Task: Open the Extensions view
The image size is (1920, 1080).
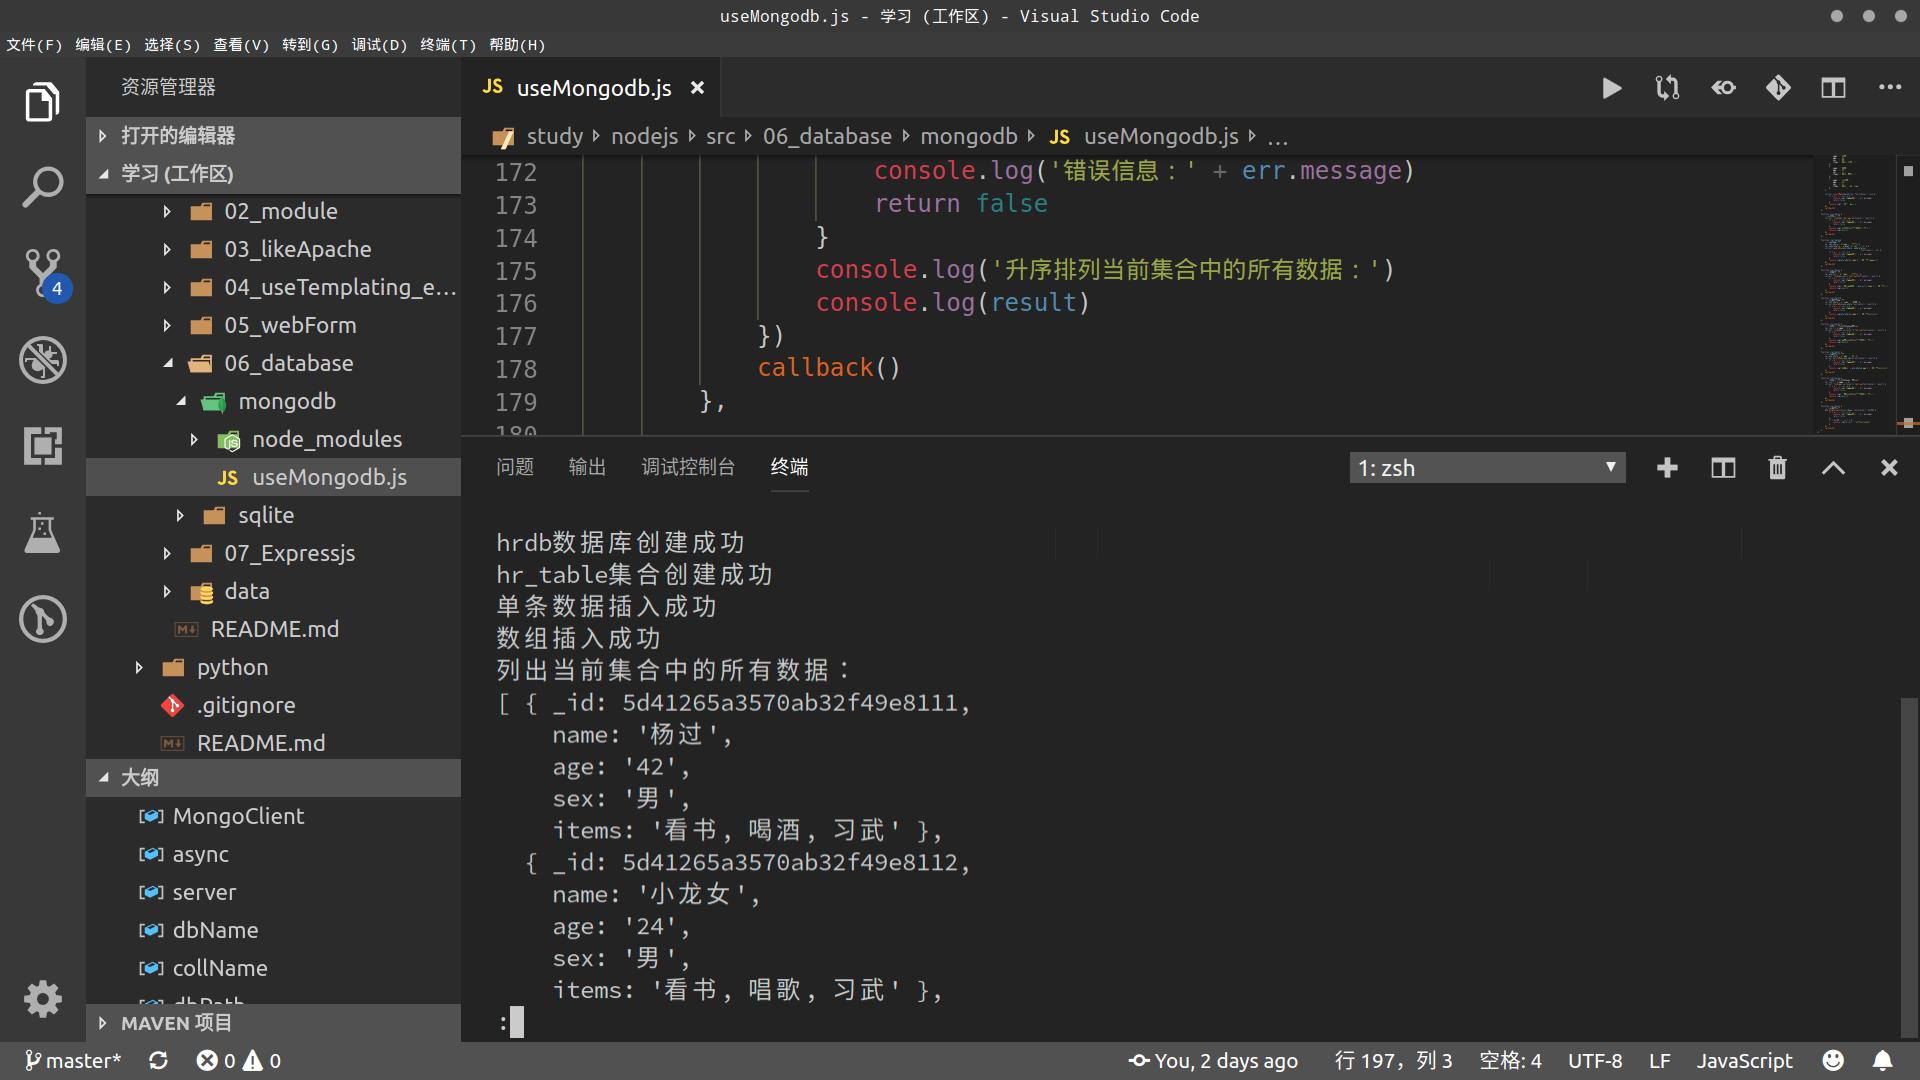Action: click(42, 446)
